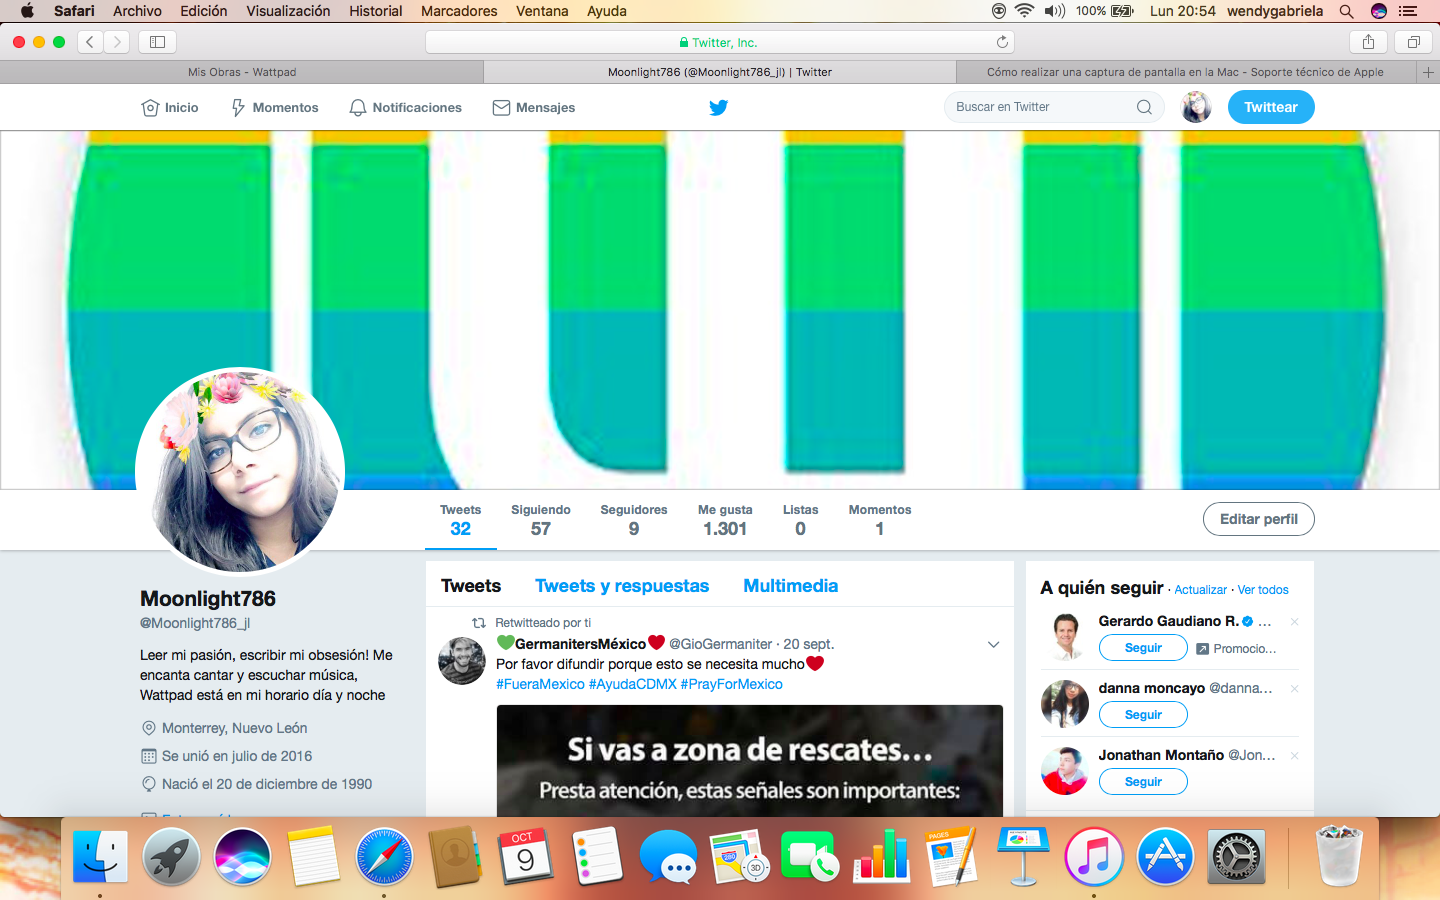Open App Store in Dock
1440x900 pixels.
(1165, 857)
